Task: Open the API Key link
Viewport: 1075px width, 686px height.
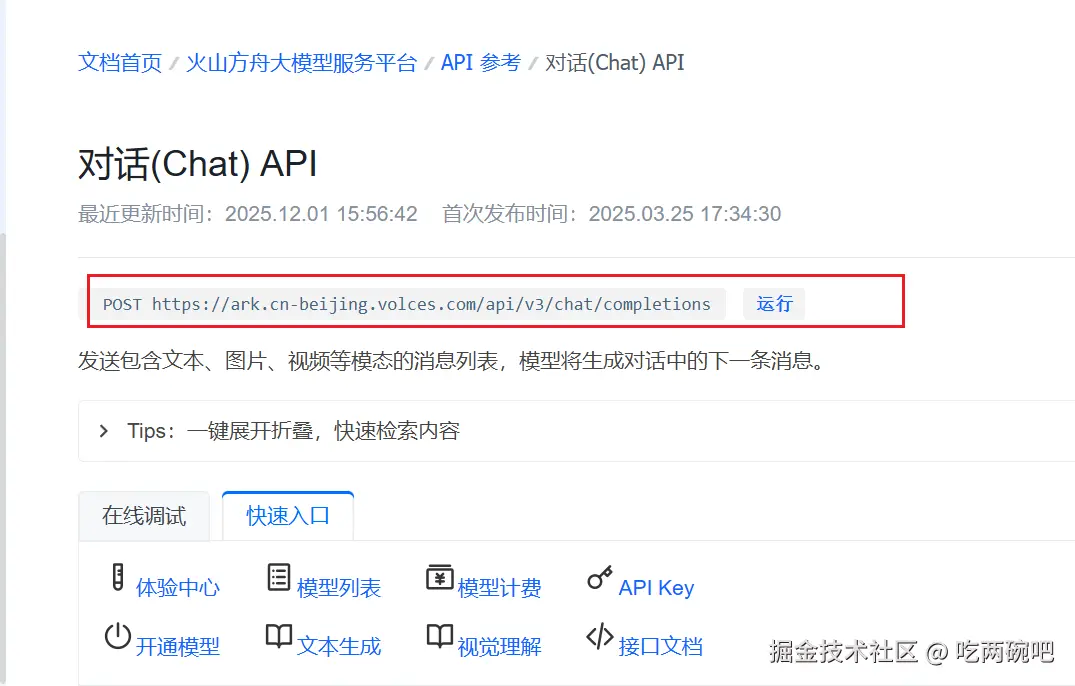Action: pos(656,587)
